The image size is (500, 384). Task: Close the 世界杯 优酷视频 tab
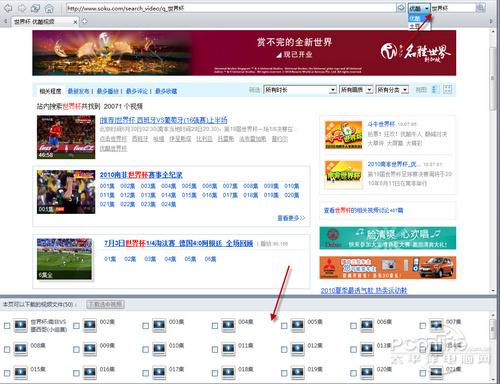[x=75, y=22]
